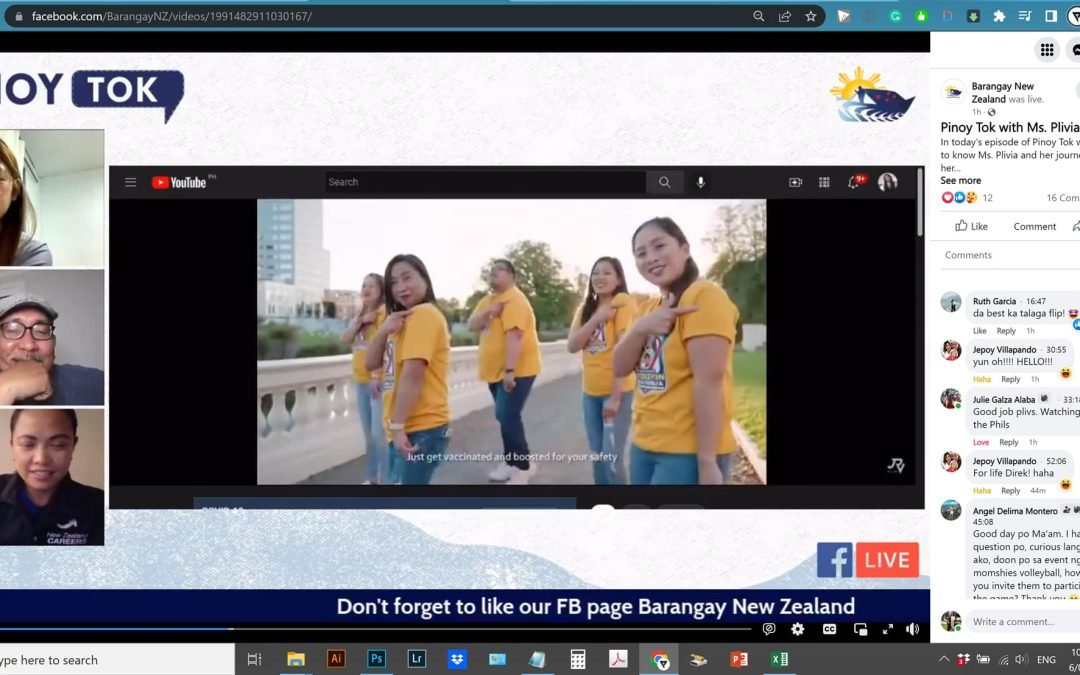The height and width of the screenshot is (675, 1080).
Task: Like the Pinoy Tok live video
Action: [970, 226]
